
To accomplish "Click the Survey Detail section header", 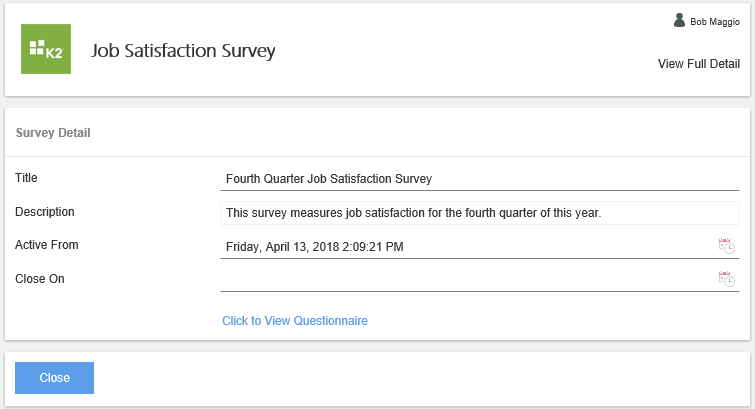I will (55, 132).
